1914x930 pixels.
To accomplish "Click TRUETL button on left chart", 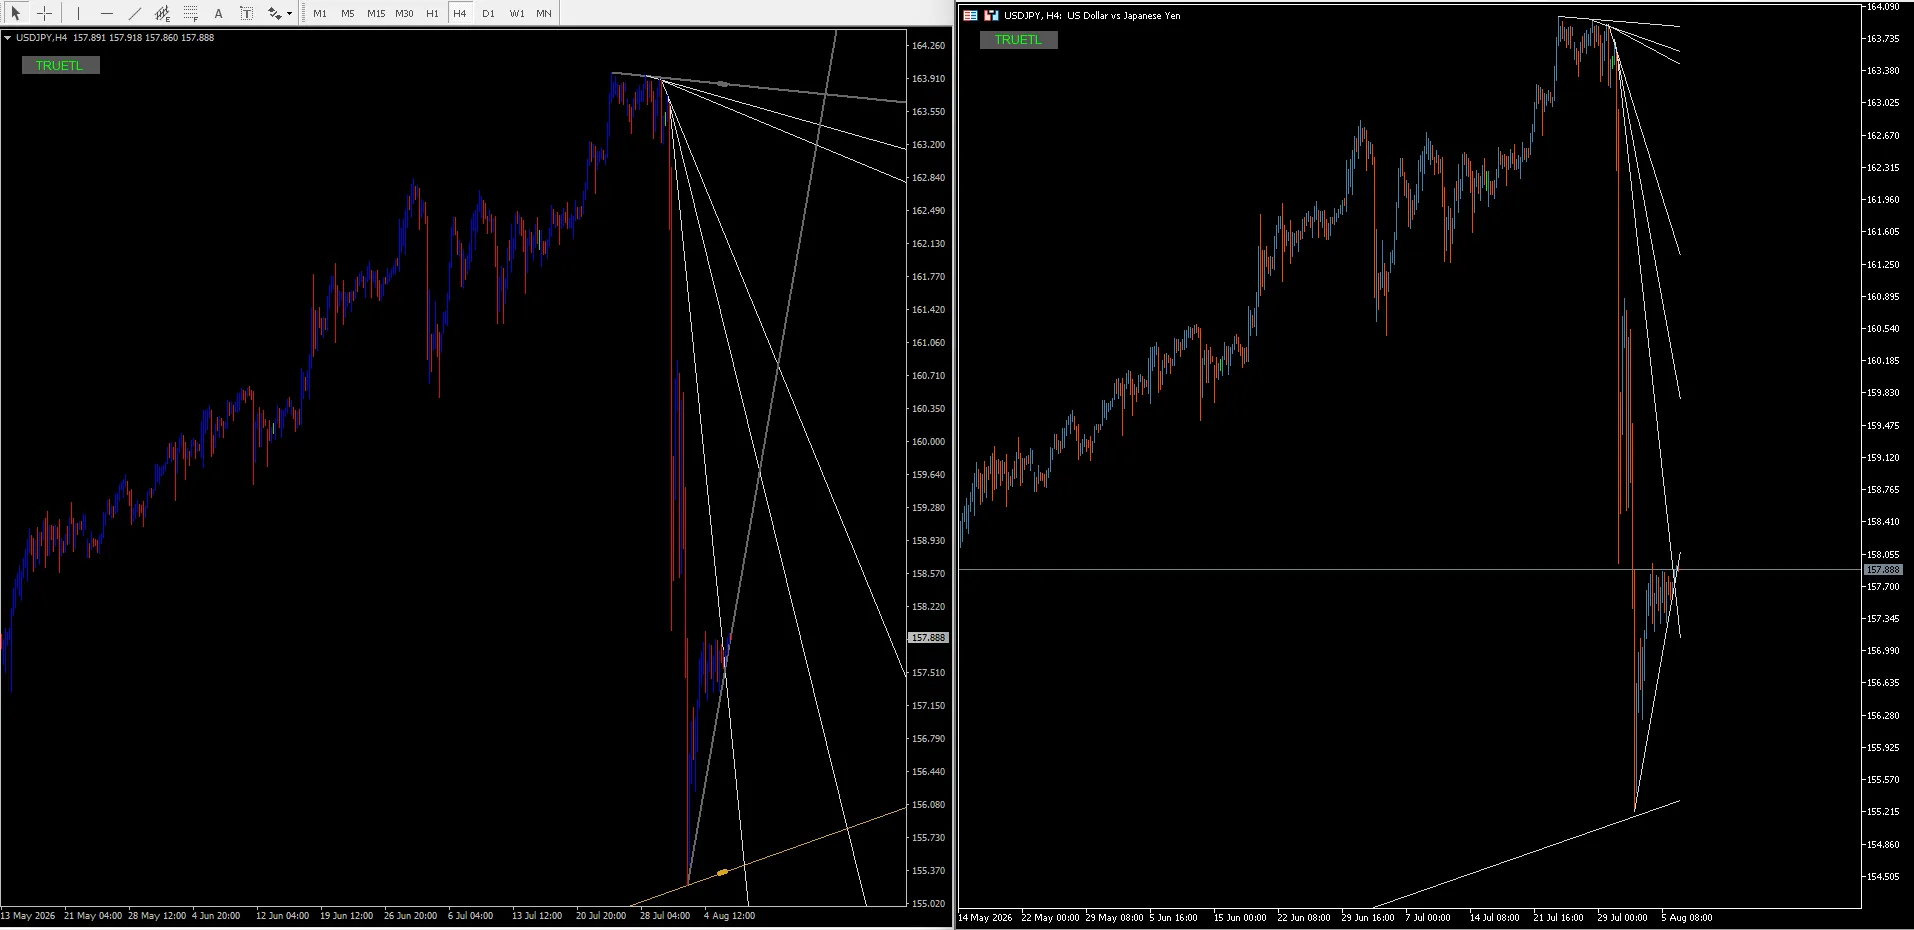I will point(60,66).
